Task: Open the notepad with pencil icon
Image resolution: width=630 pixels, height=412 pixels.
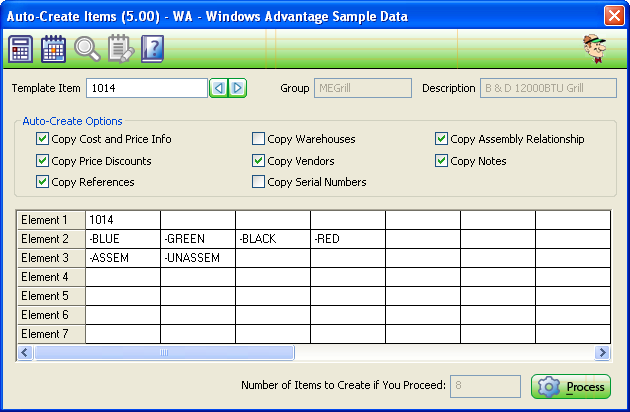Action: pyautogui.click(x=120, y=48)
